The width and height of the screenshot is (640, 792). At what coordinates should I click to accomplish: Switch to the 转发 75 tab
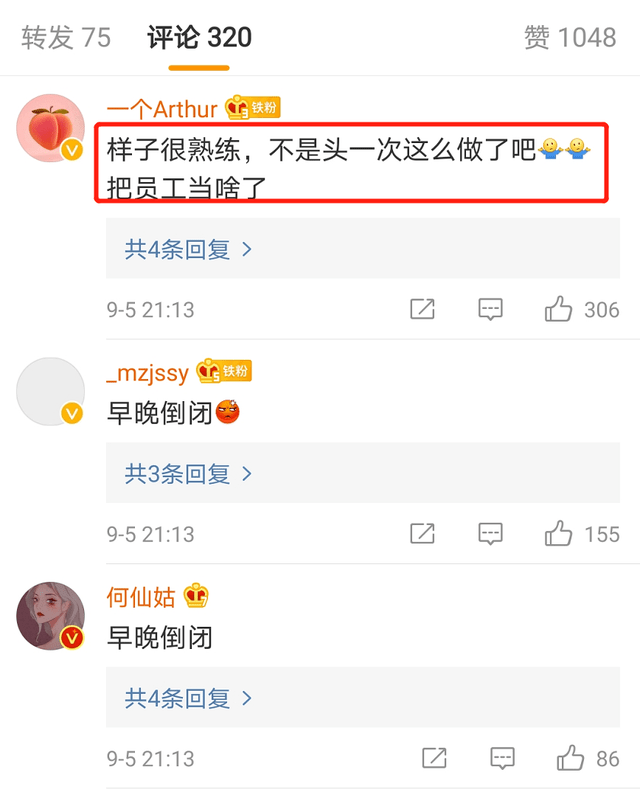coord(66,37)
